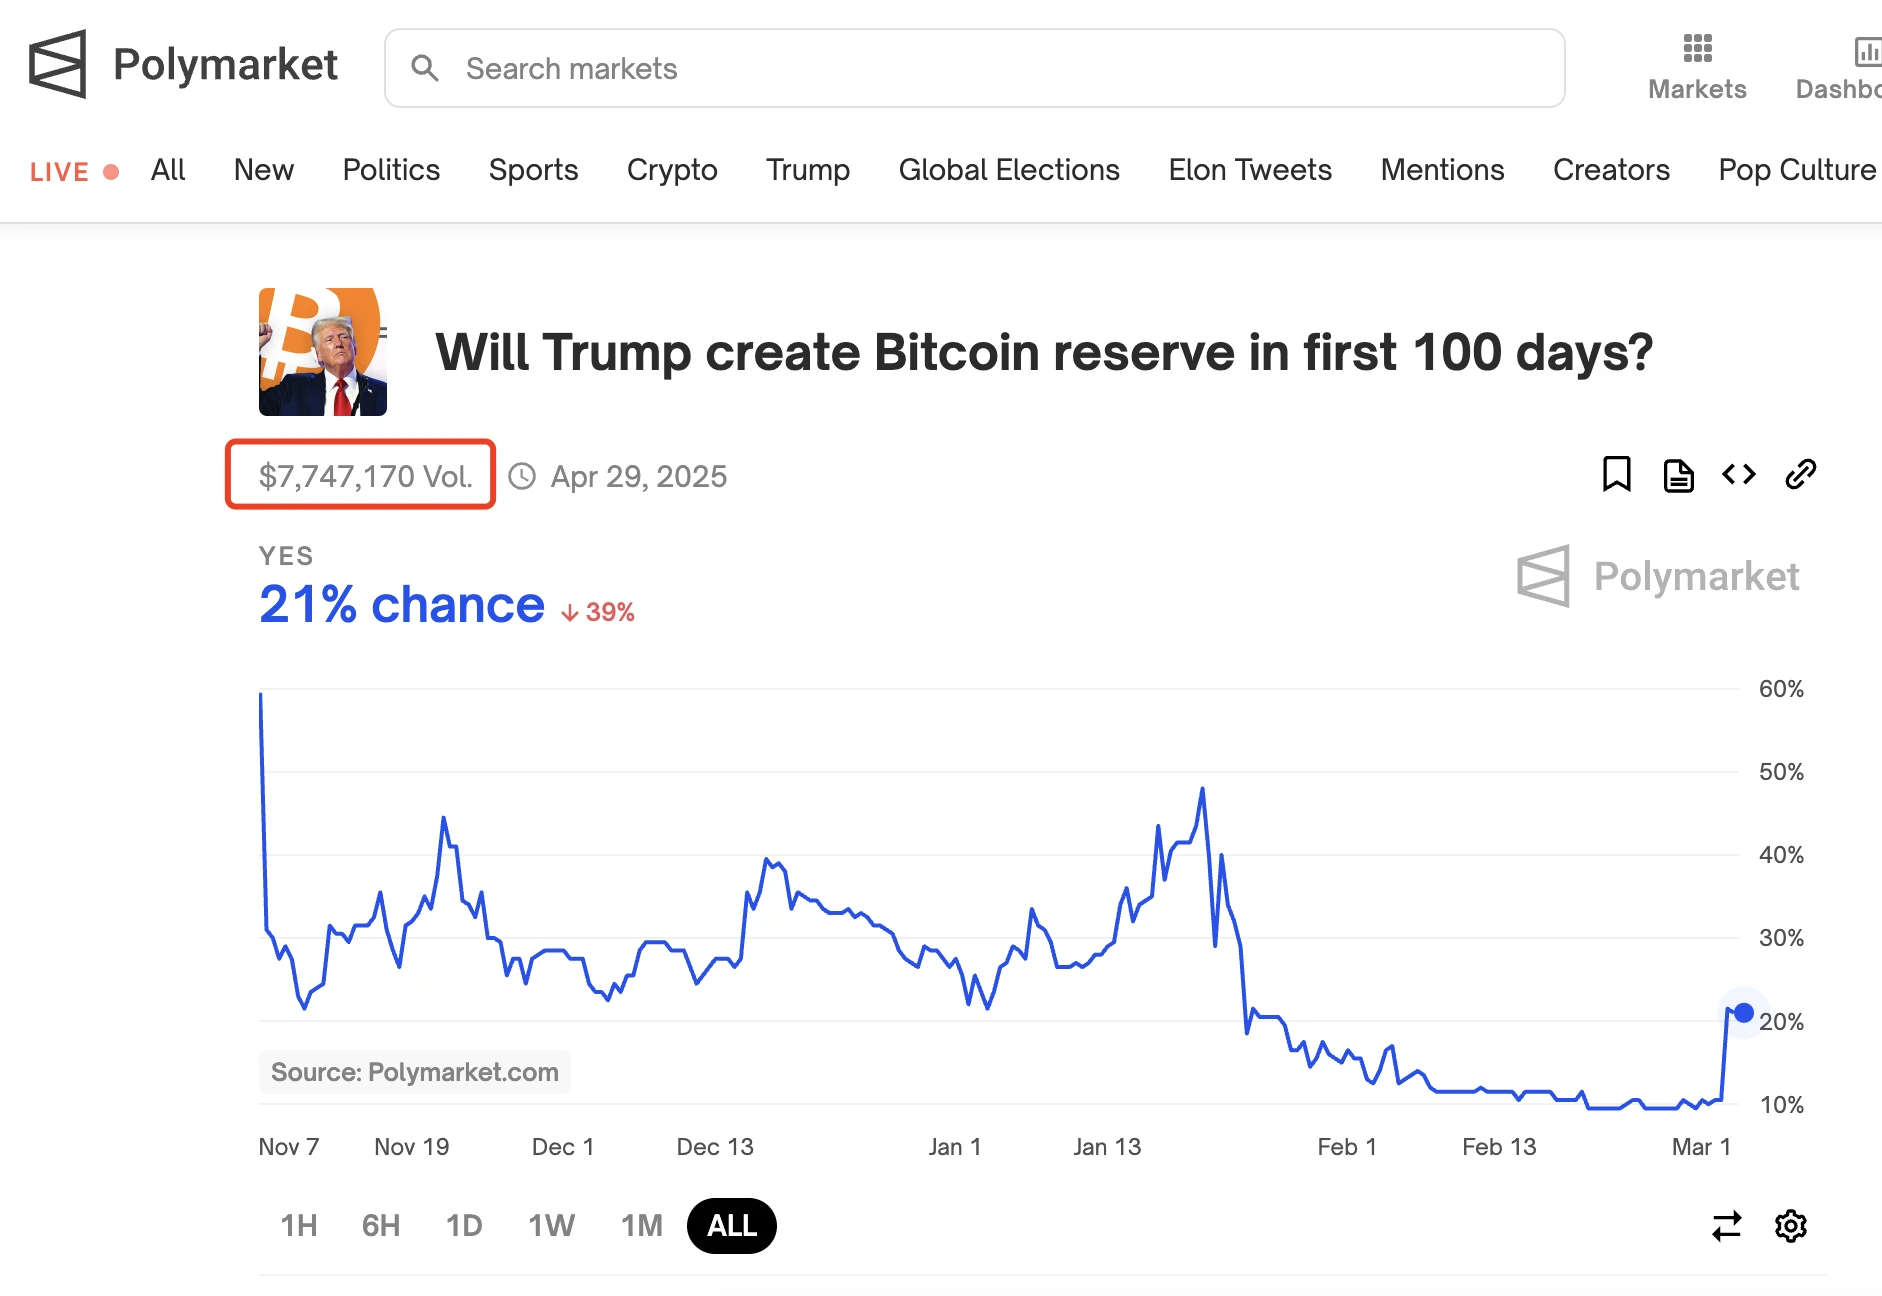Select the 1M time range
Viewport: 1882px width, 1296px height.
coord(642,1226)
